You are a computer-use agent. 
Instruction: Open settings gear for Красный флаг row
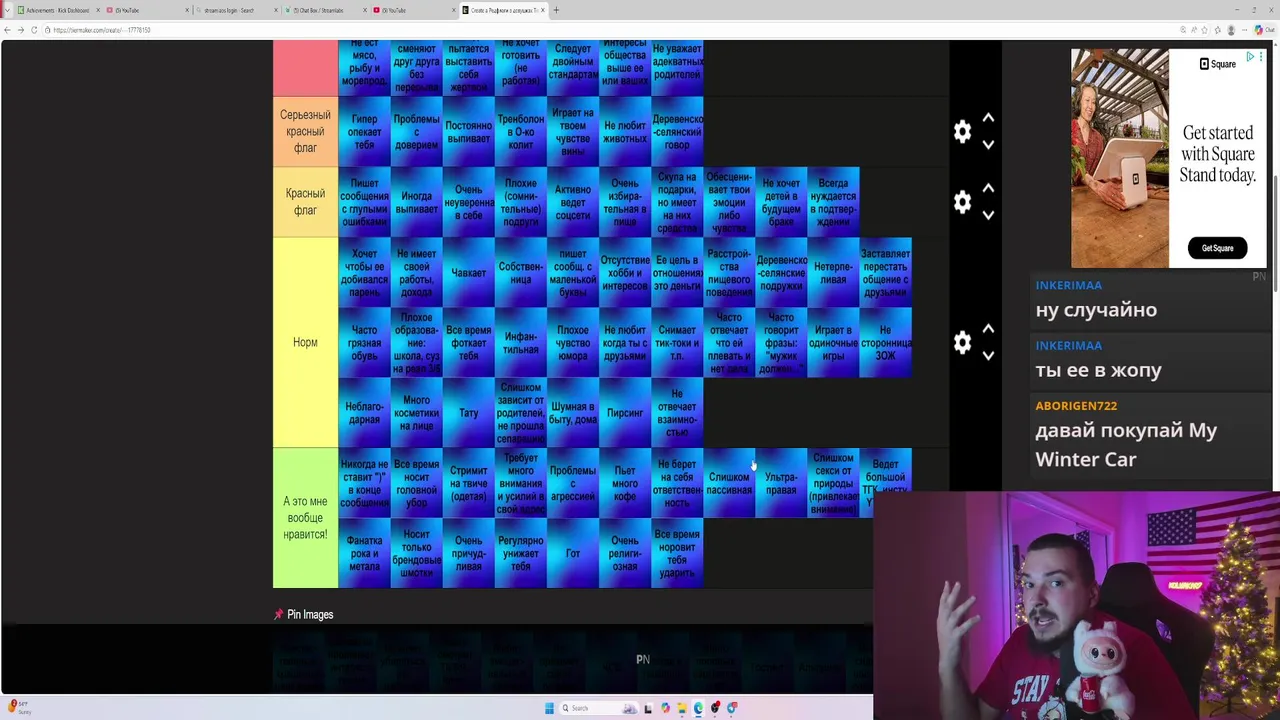[962, 202]
